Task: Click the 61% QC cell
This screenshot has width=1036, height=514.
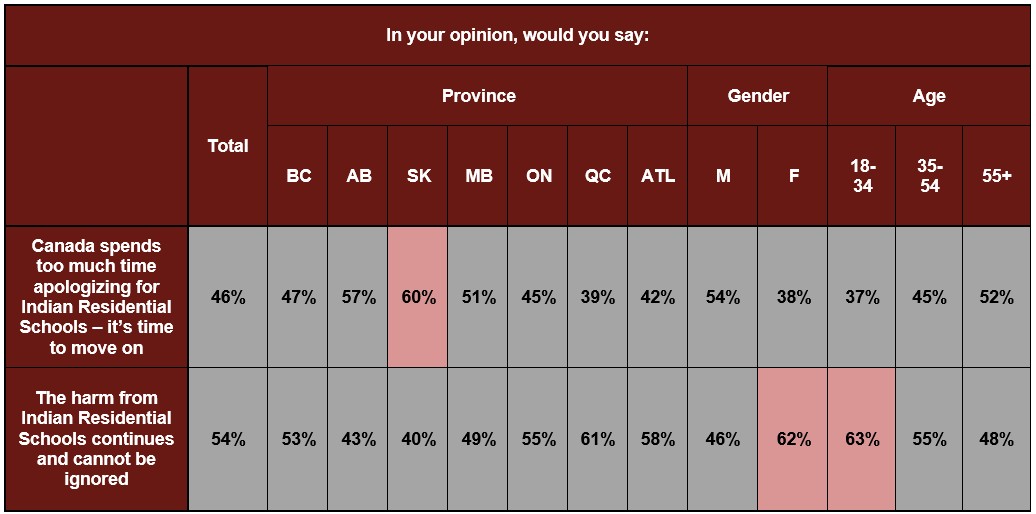Action: coord(598,439)
